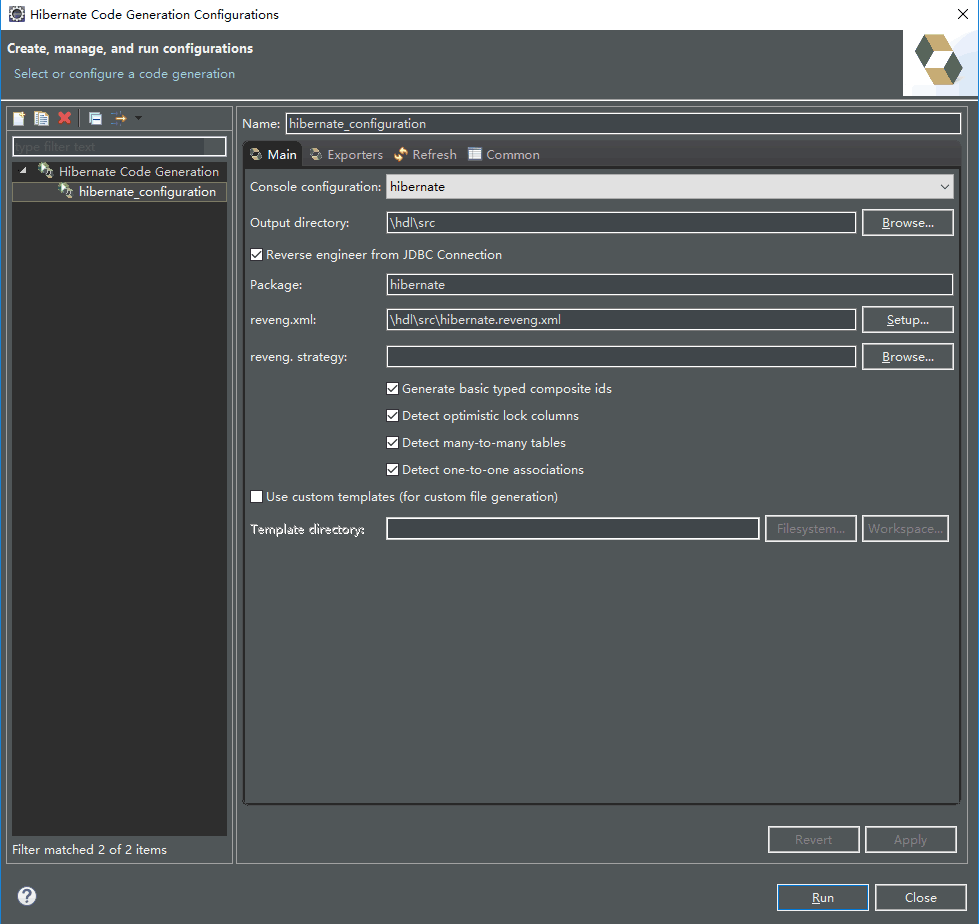Viewport: 979px width, 924px height.
Task: Disable Reverse engineer from JDBC Connection
Action: click(257, 255)
